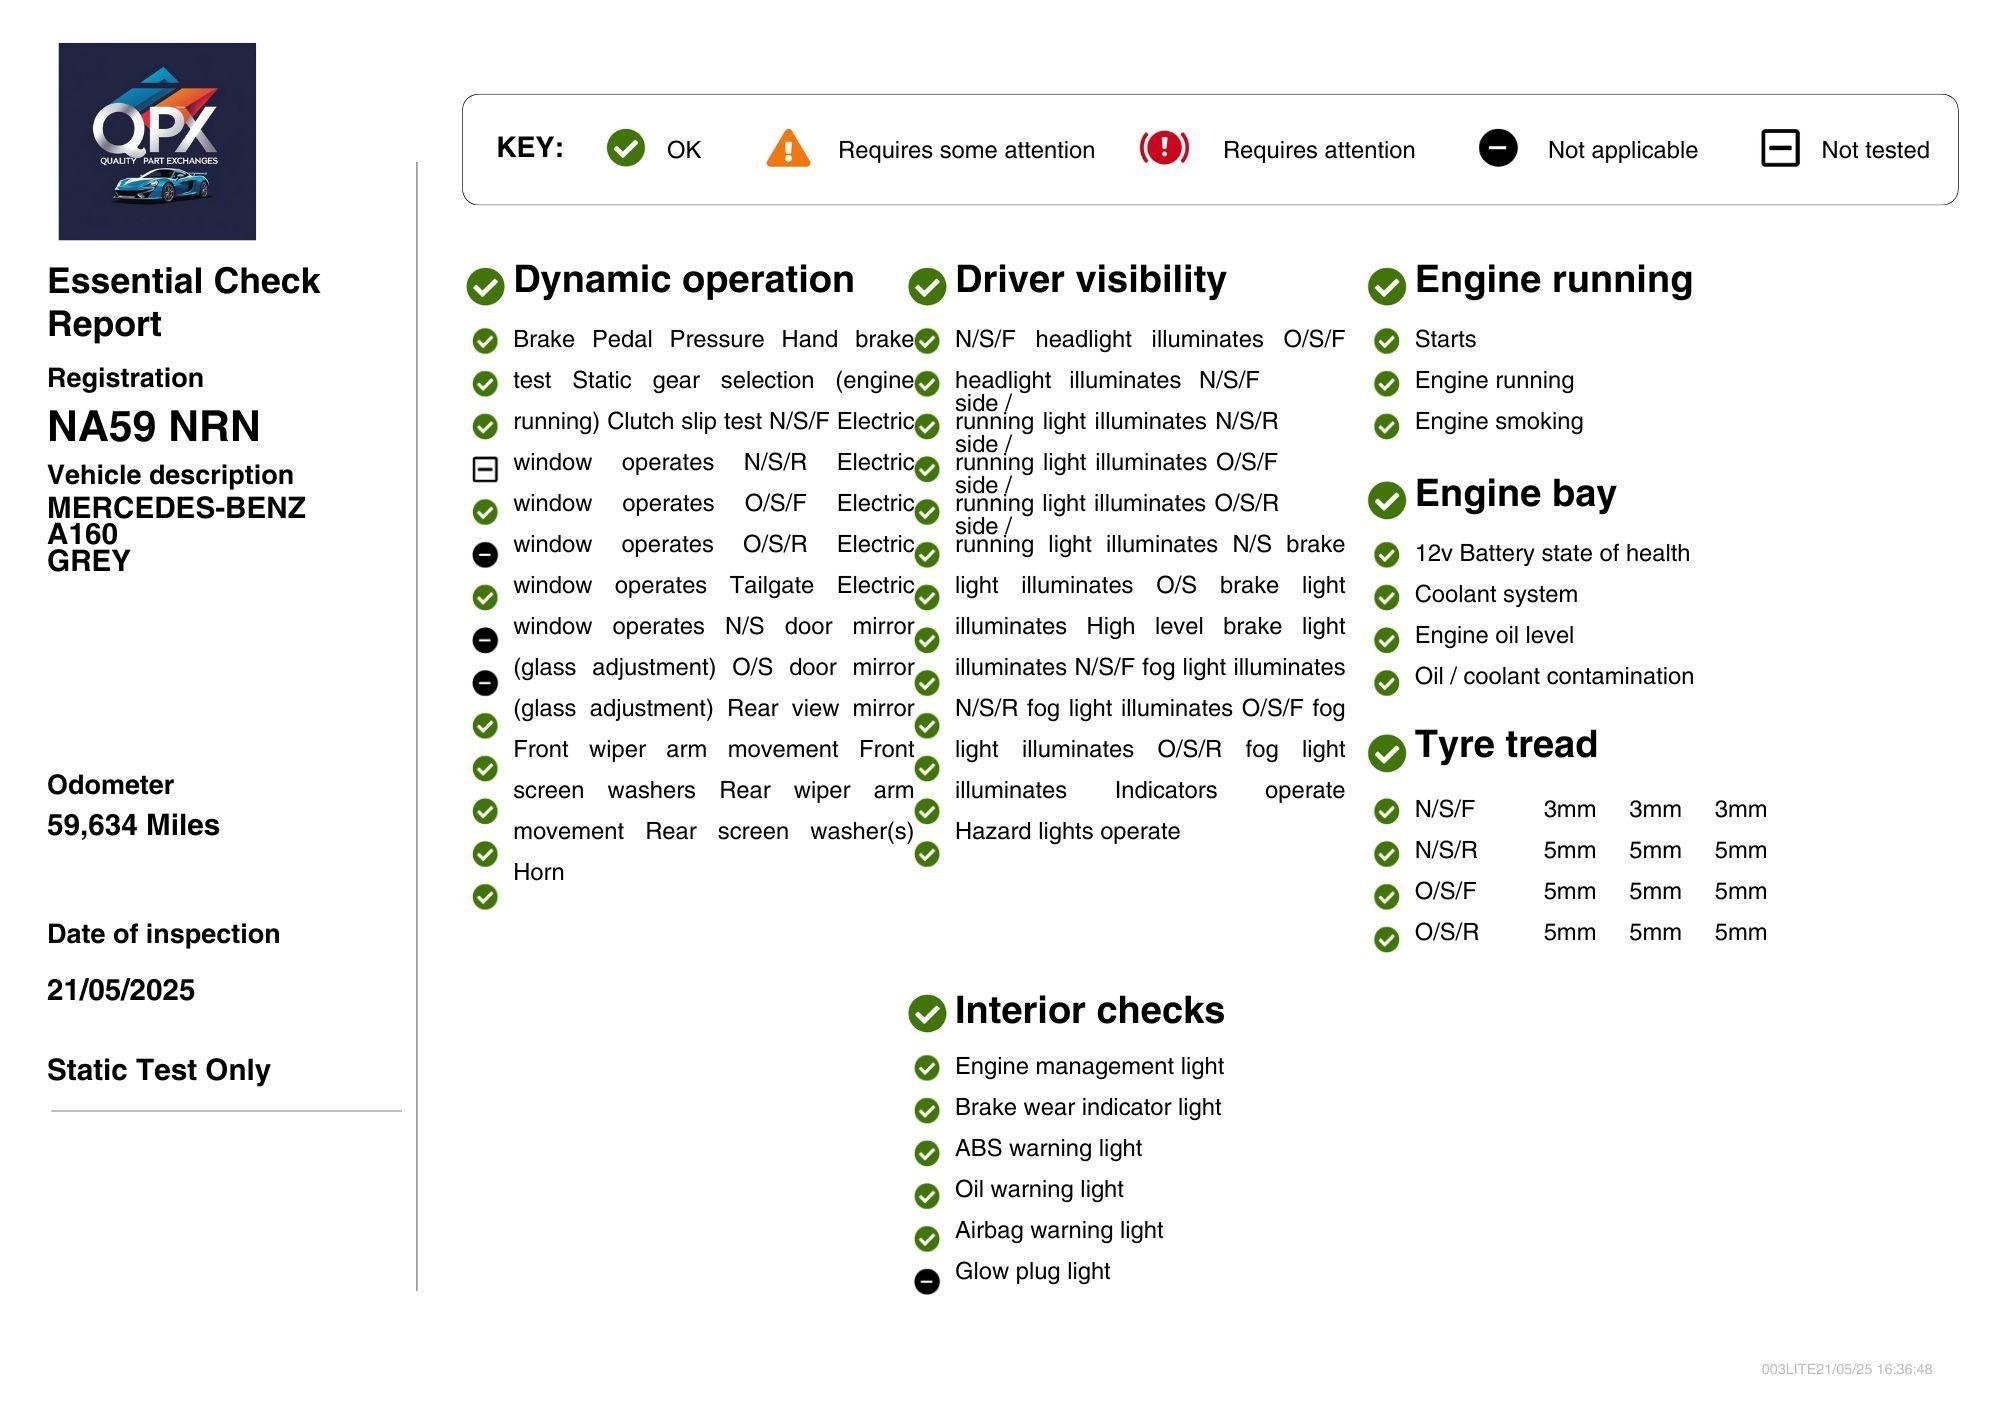The height and width of the screenshot is (1414, 2000).
Task: Click the Not tested square icon in the key
Action: 1780,148
